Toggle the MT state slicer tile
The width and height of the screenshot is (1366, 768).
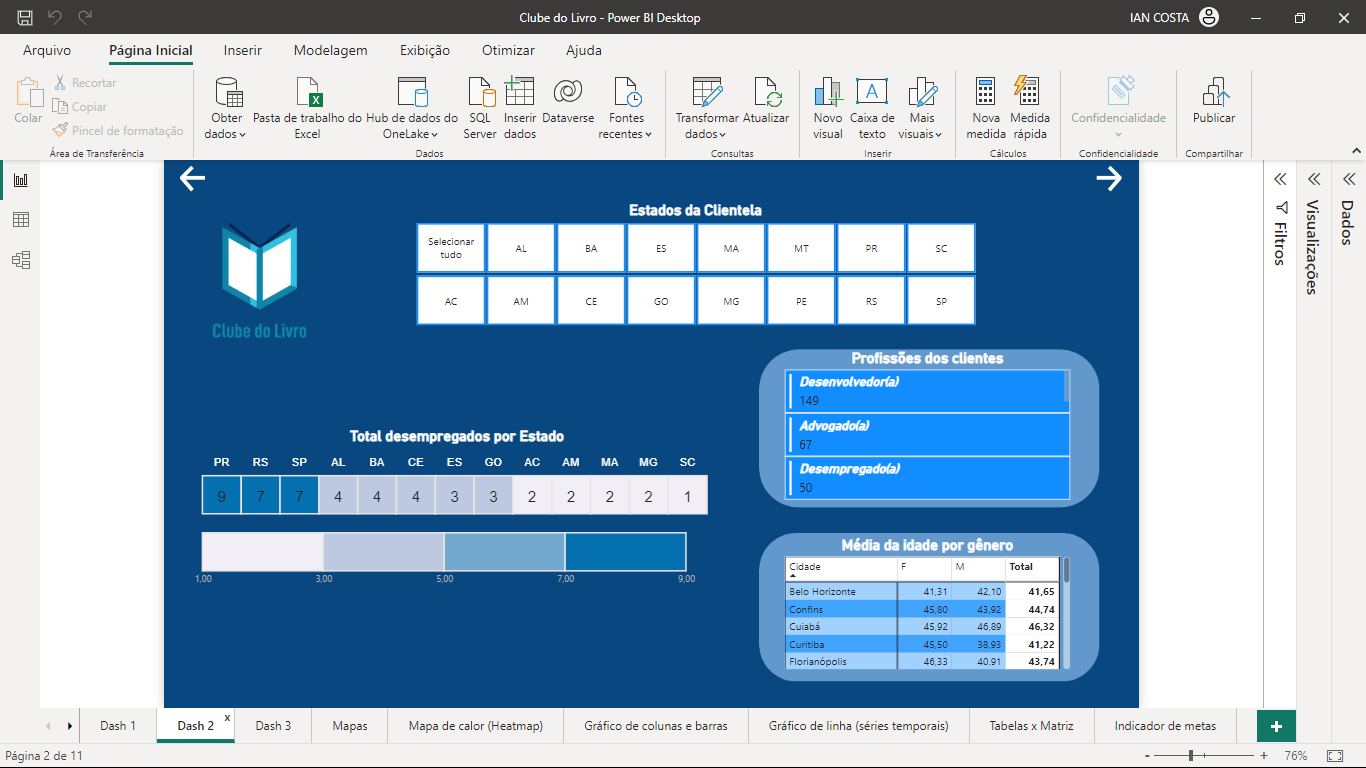tap(801, 248)
